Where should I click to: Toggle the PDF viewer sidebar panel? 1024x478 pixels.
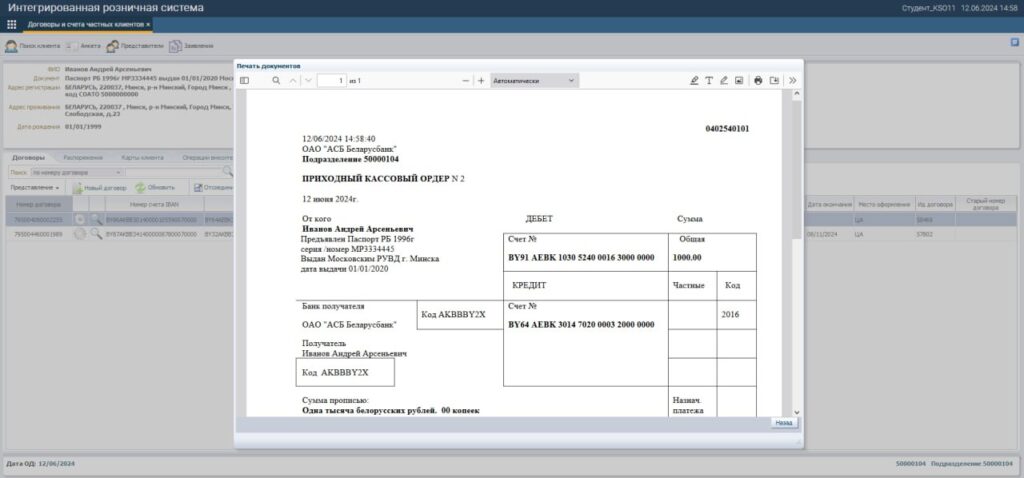(245, 80)
